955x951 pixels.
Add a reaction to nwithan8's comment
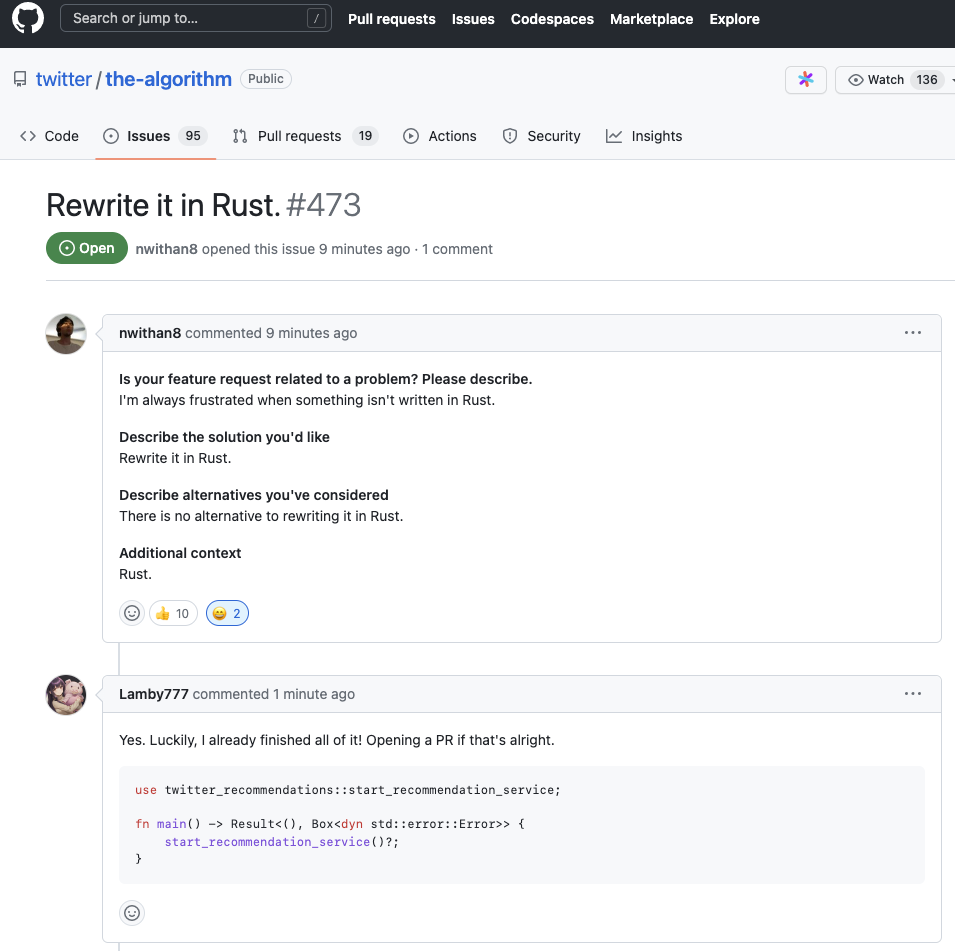tap(132, 613)
